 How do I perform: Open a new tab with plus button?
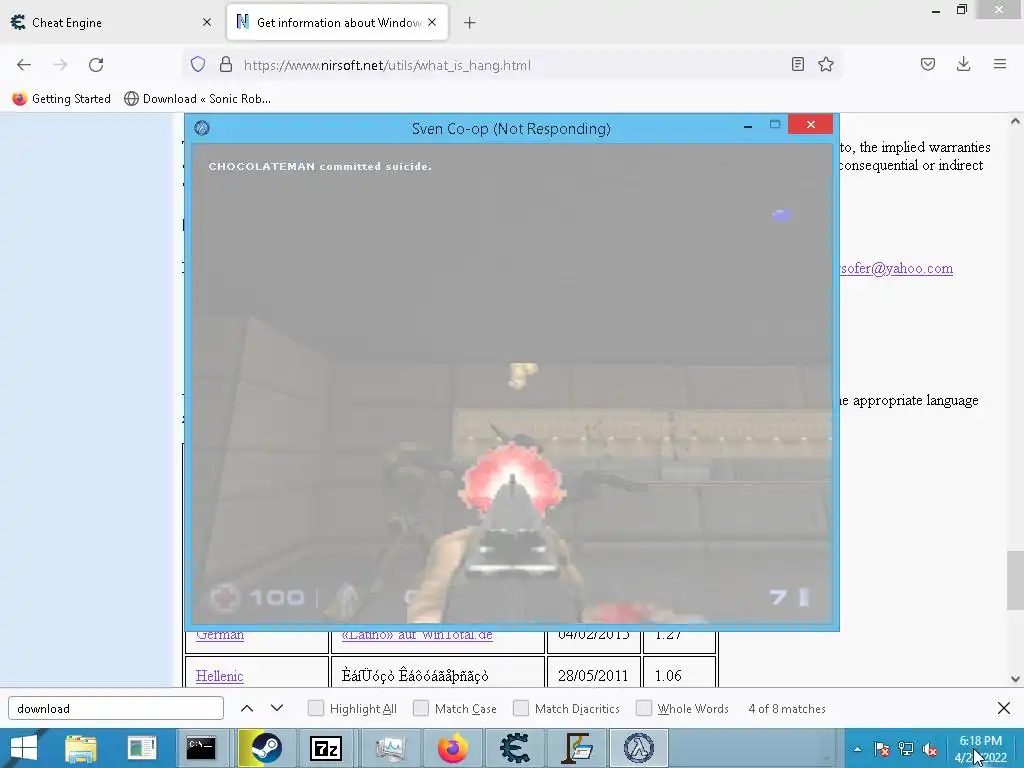(x=470, y=23)
